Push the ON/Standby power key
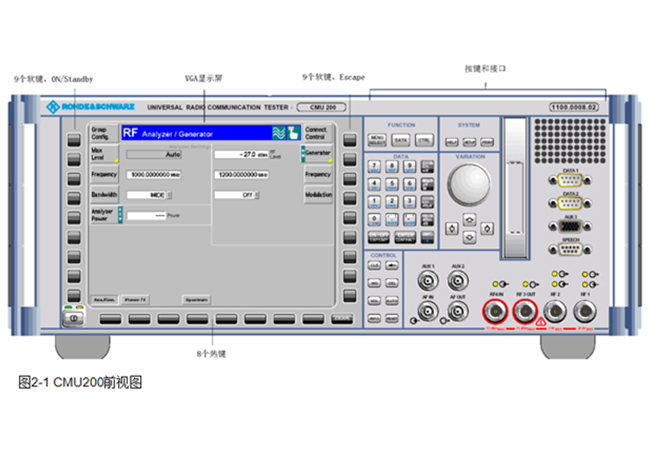The width and height of the screenshot is (650, 450). tap(74, 318)
